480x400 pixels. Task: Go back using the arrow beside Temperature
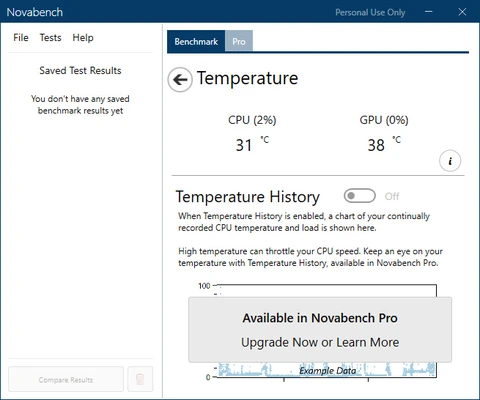pyautogui.click(x=180, y=80)
